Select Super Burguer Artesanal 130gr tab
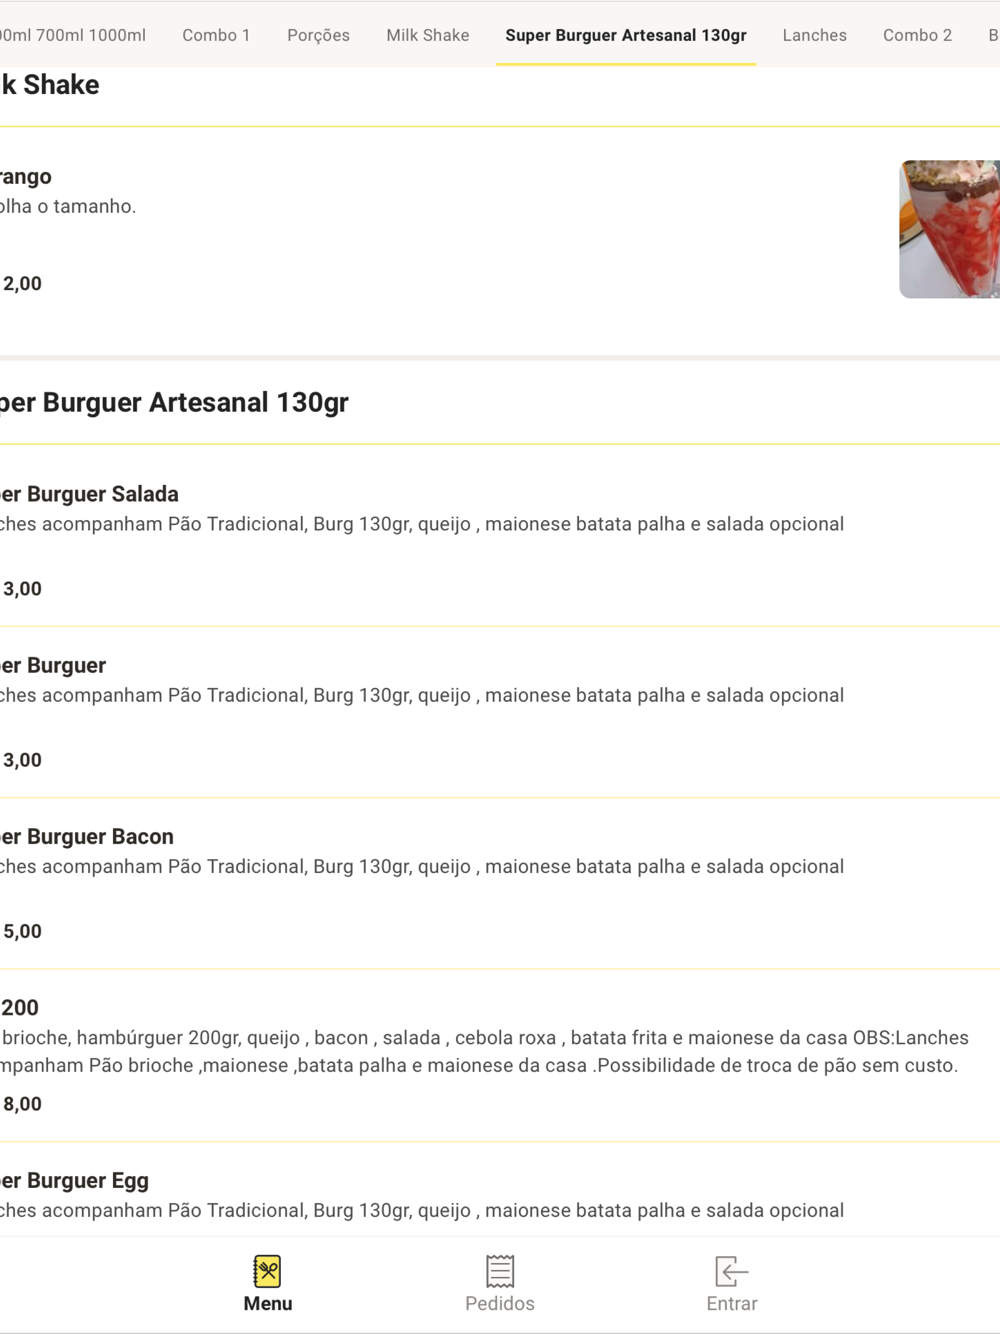Screen dimensions: 1000x1334 point(626,35)
